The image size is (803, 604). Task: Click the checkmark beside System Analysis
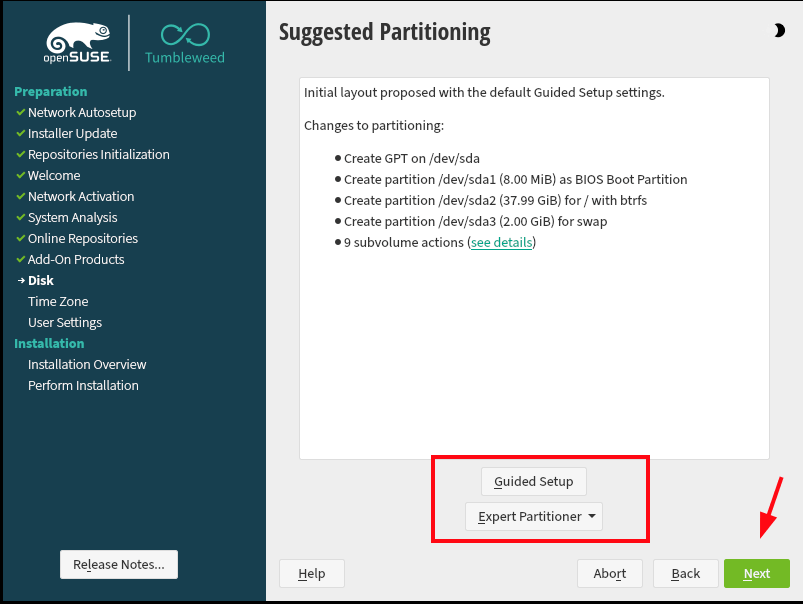click(20, 217)
